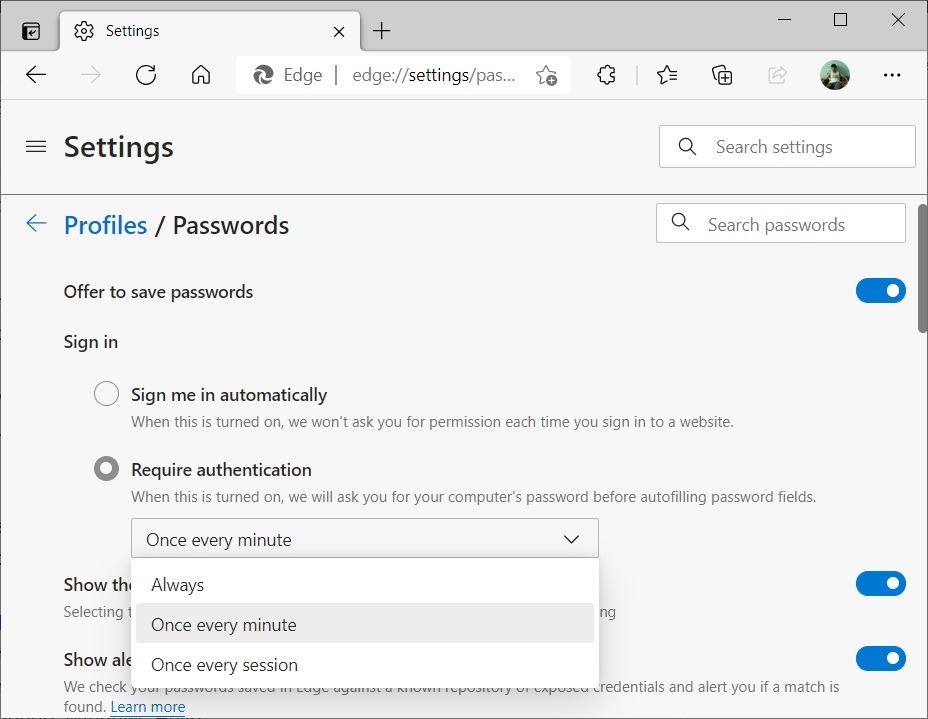Add this page to favorites star icon
The height and width of the screenshot is (719, 928).
[x=546, y=75]
